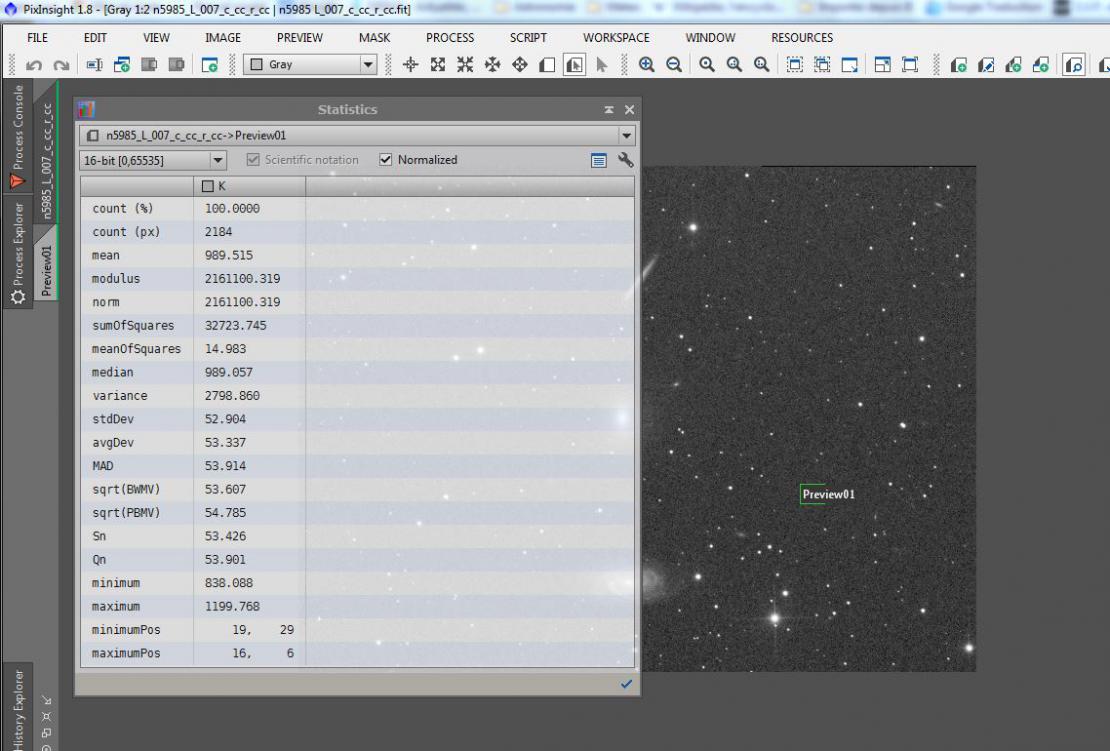Open Statistics wrench options icon

[626, 160]
